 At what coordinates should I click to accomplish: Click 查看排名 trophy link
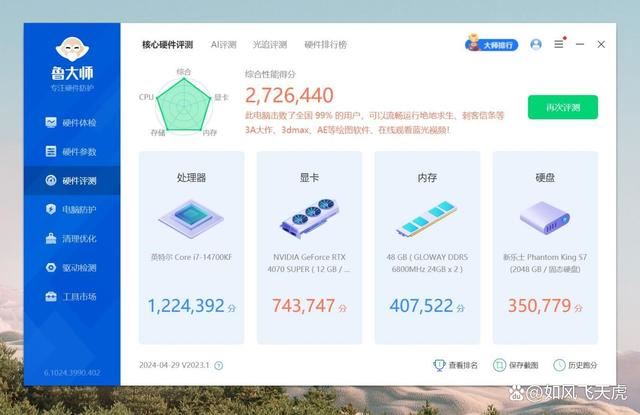[455, 365]
